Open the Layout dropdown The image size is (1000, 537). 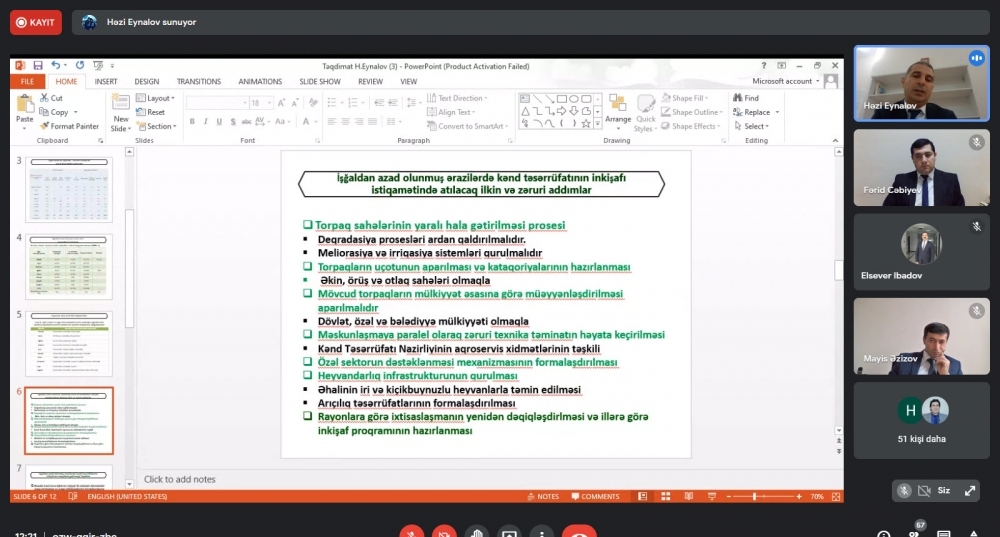point(155,98)
